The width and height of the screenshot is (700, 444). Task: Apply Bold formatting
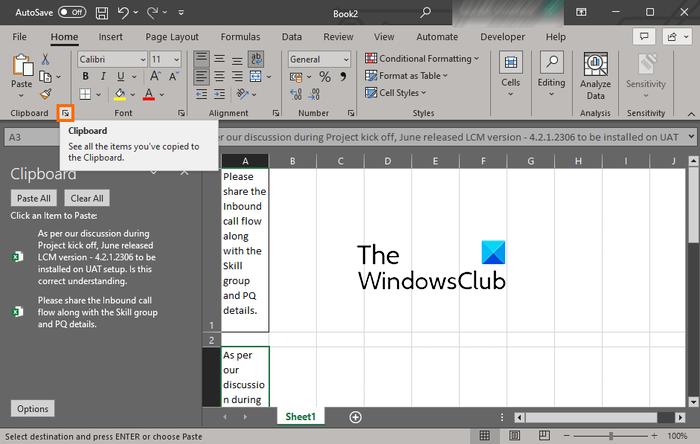click(x=84, y=77)
